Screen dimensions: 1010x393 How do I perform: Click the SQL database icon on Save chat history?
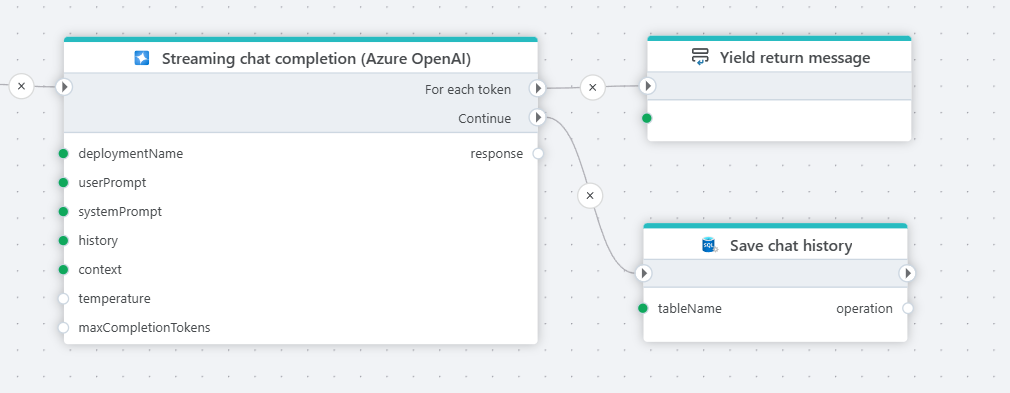(710, 245)
